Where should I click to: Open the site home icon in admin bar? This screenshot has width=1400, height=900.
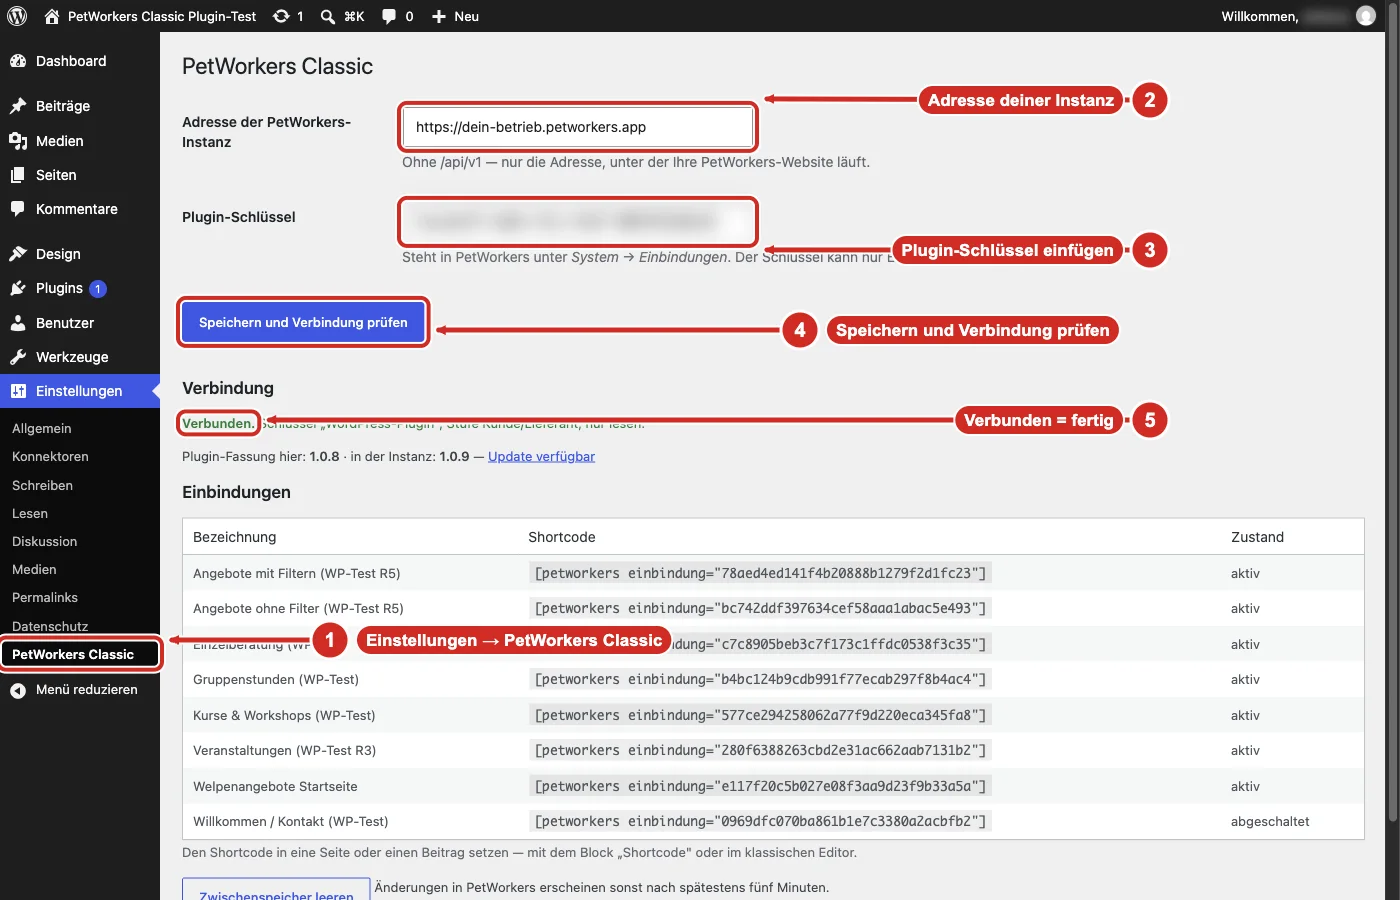tap(52, 16)
